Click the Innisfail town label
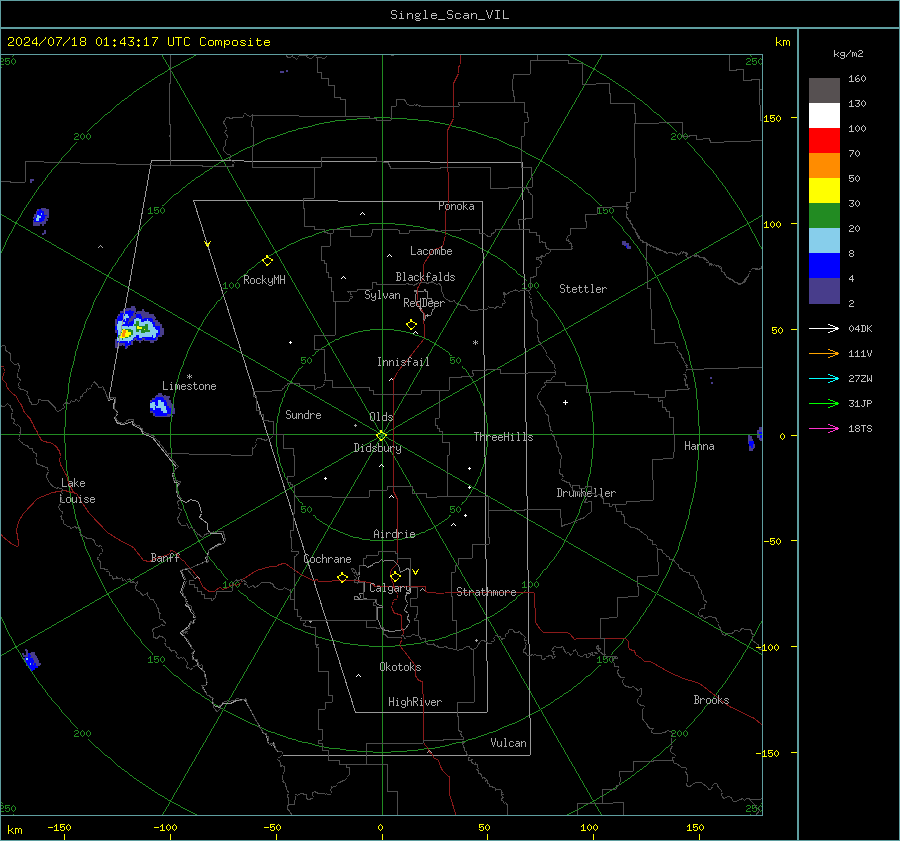Viewport: 900px width, 841px height. [403, 362]
